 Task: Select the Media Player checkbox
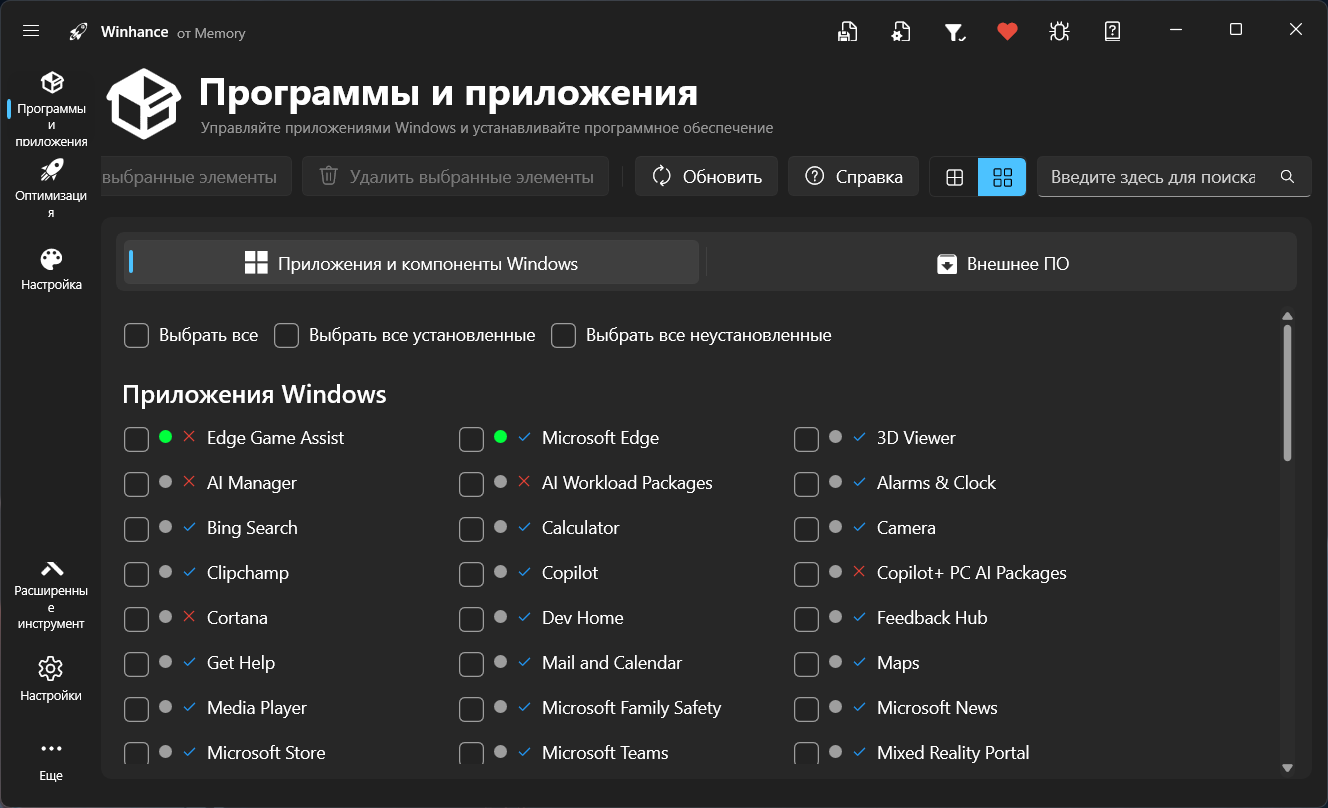click(x=137, y=709)
